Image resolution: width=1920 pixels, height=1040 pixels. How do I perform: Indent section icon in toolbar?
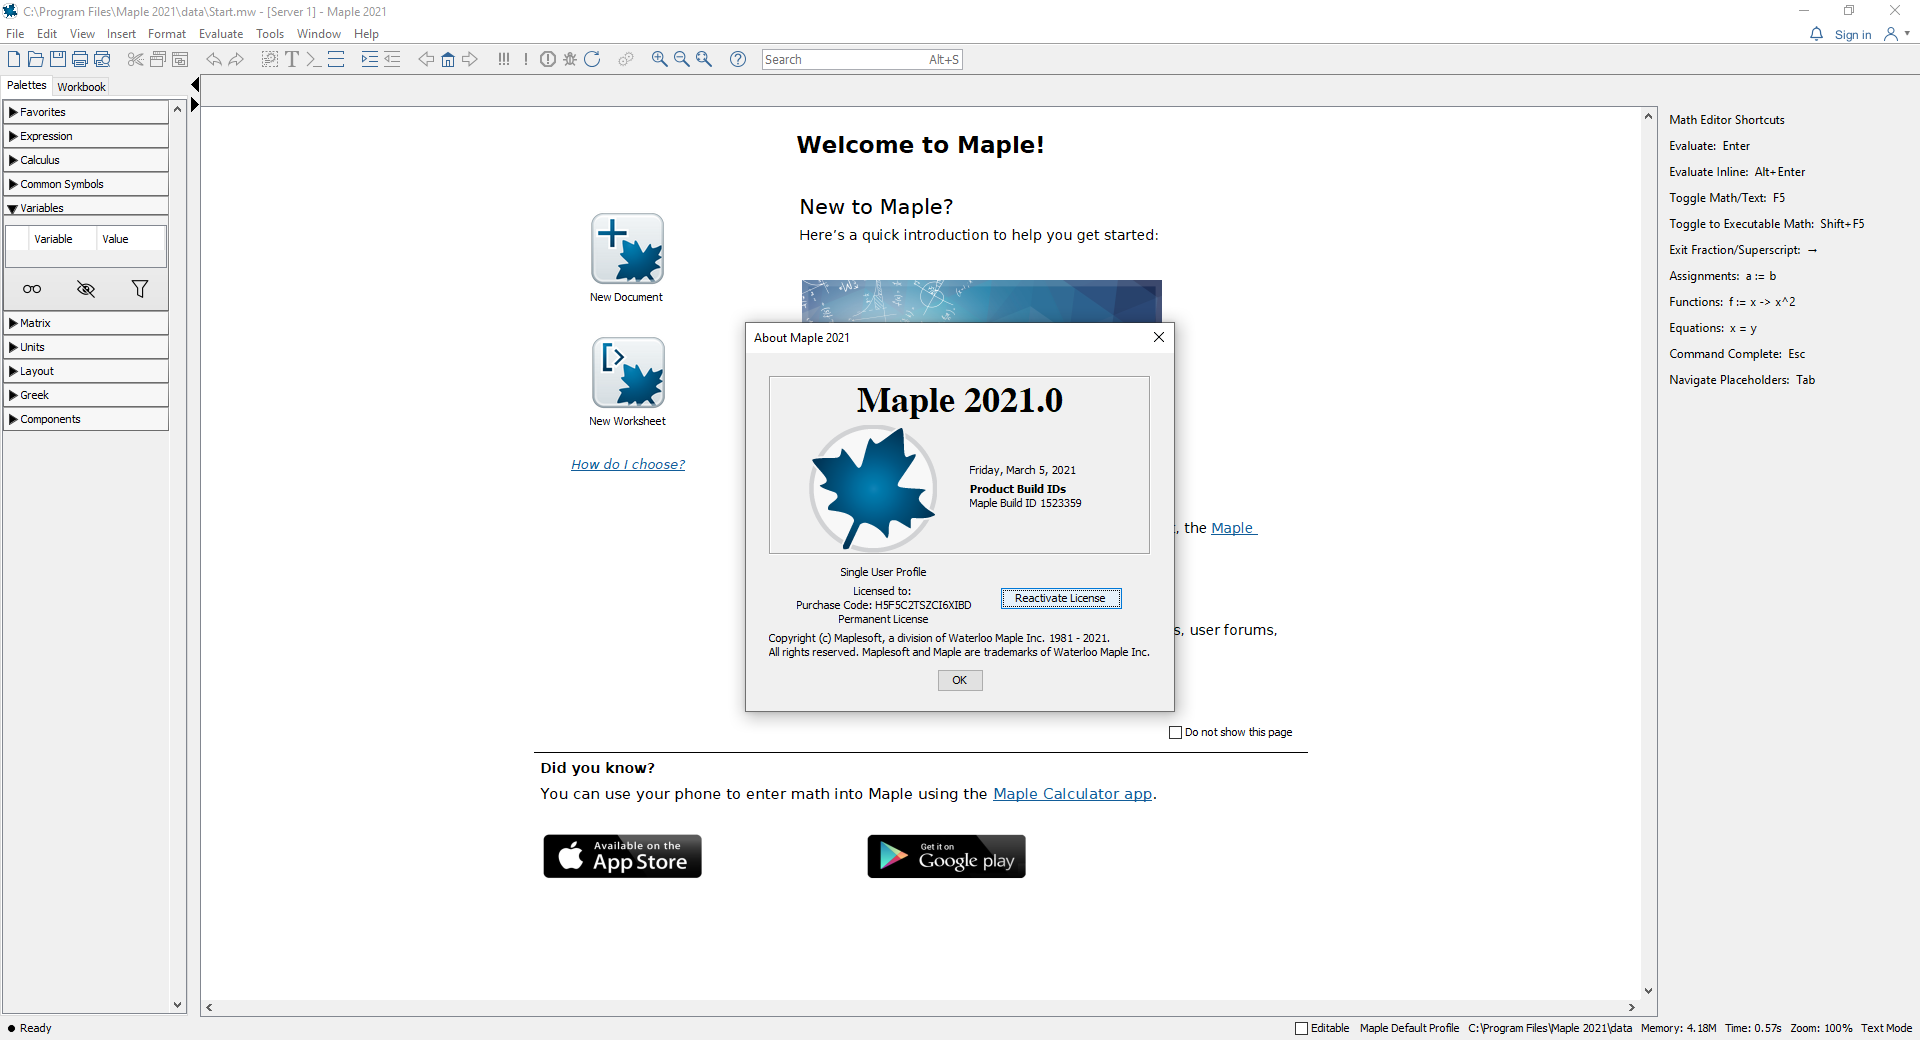[x=370, y=59]
